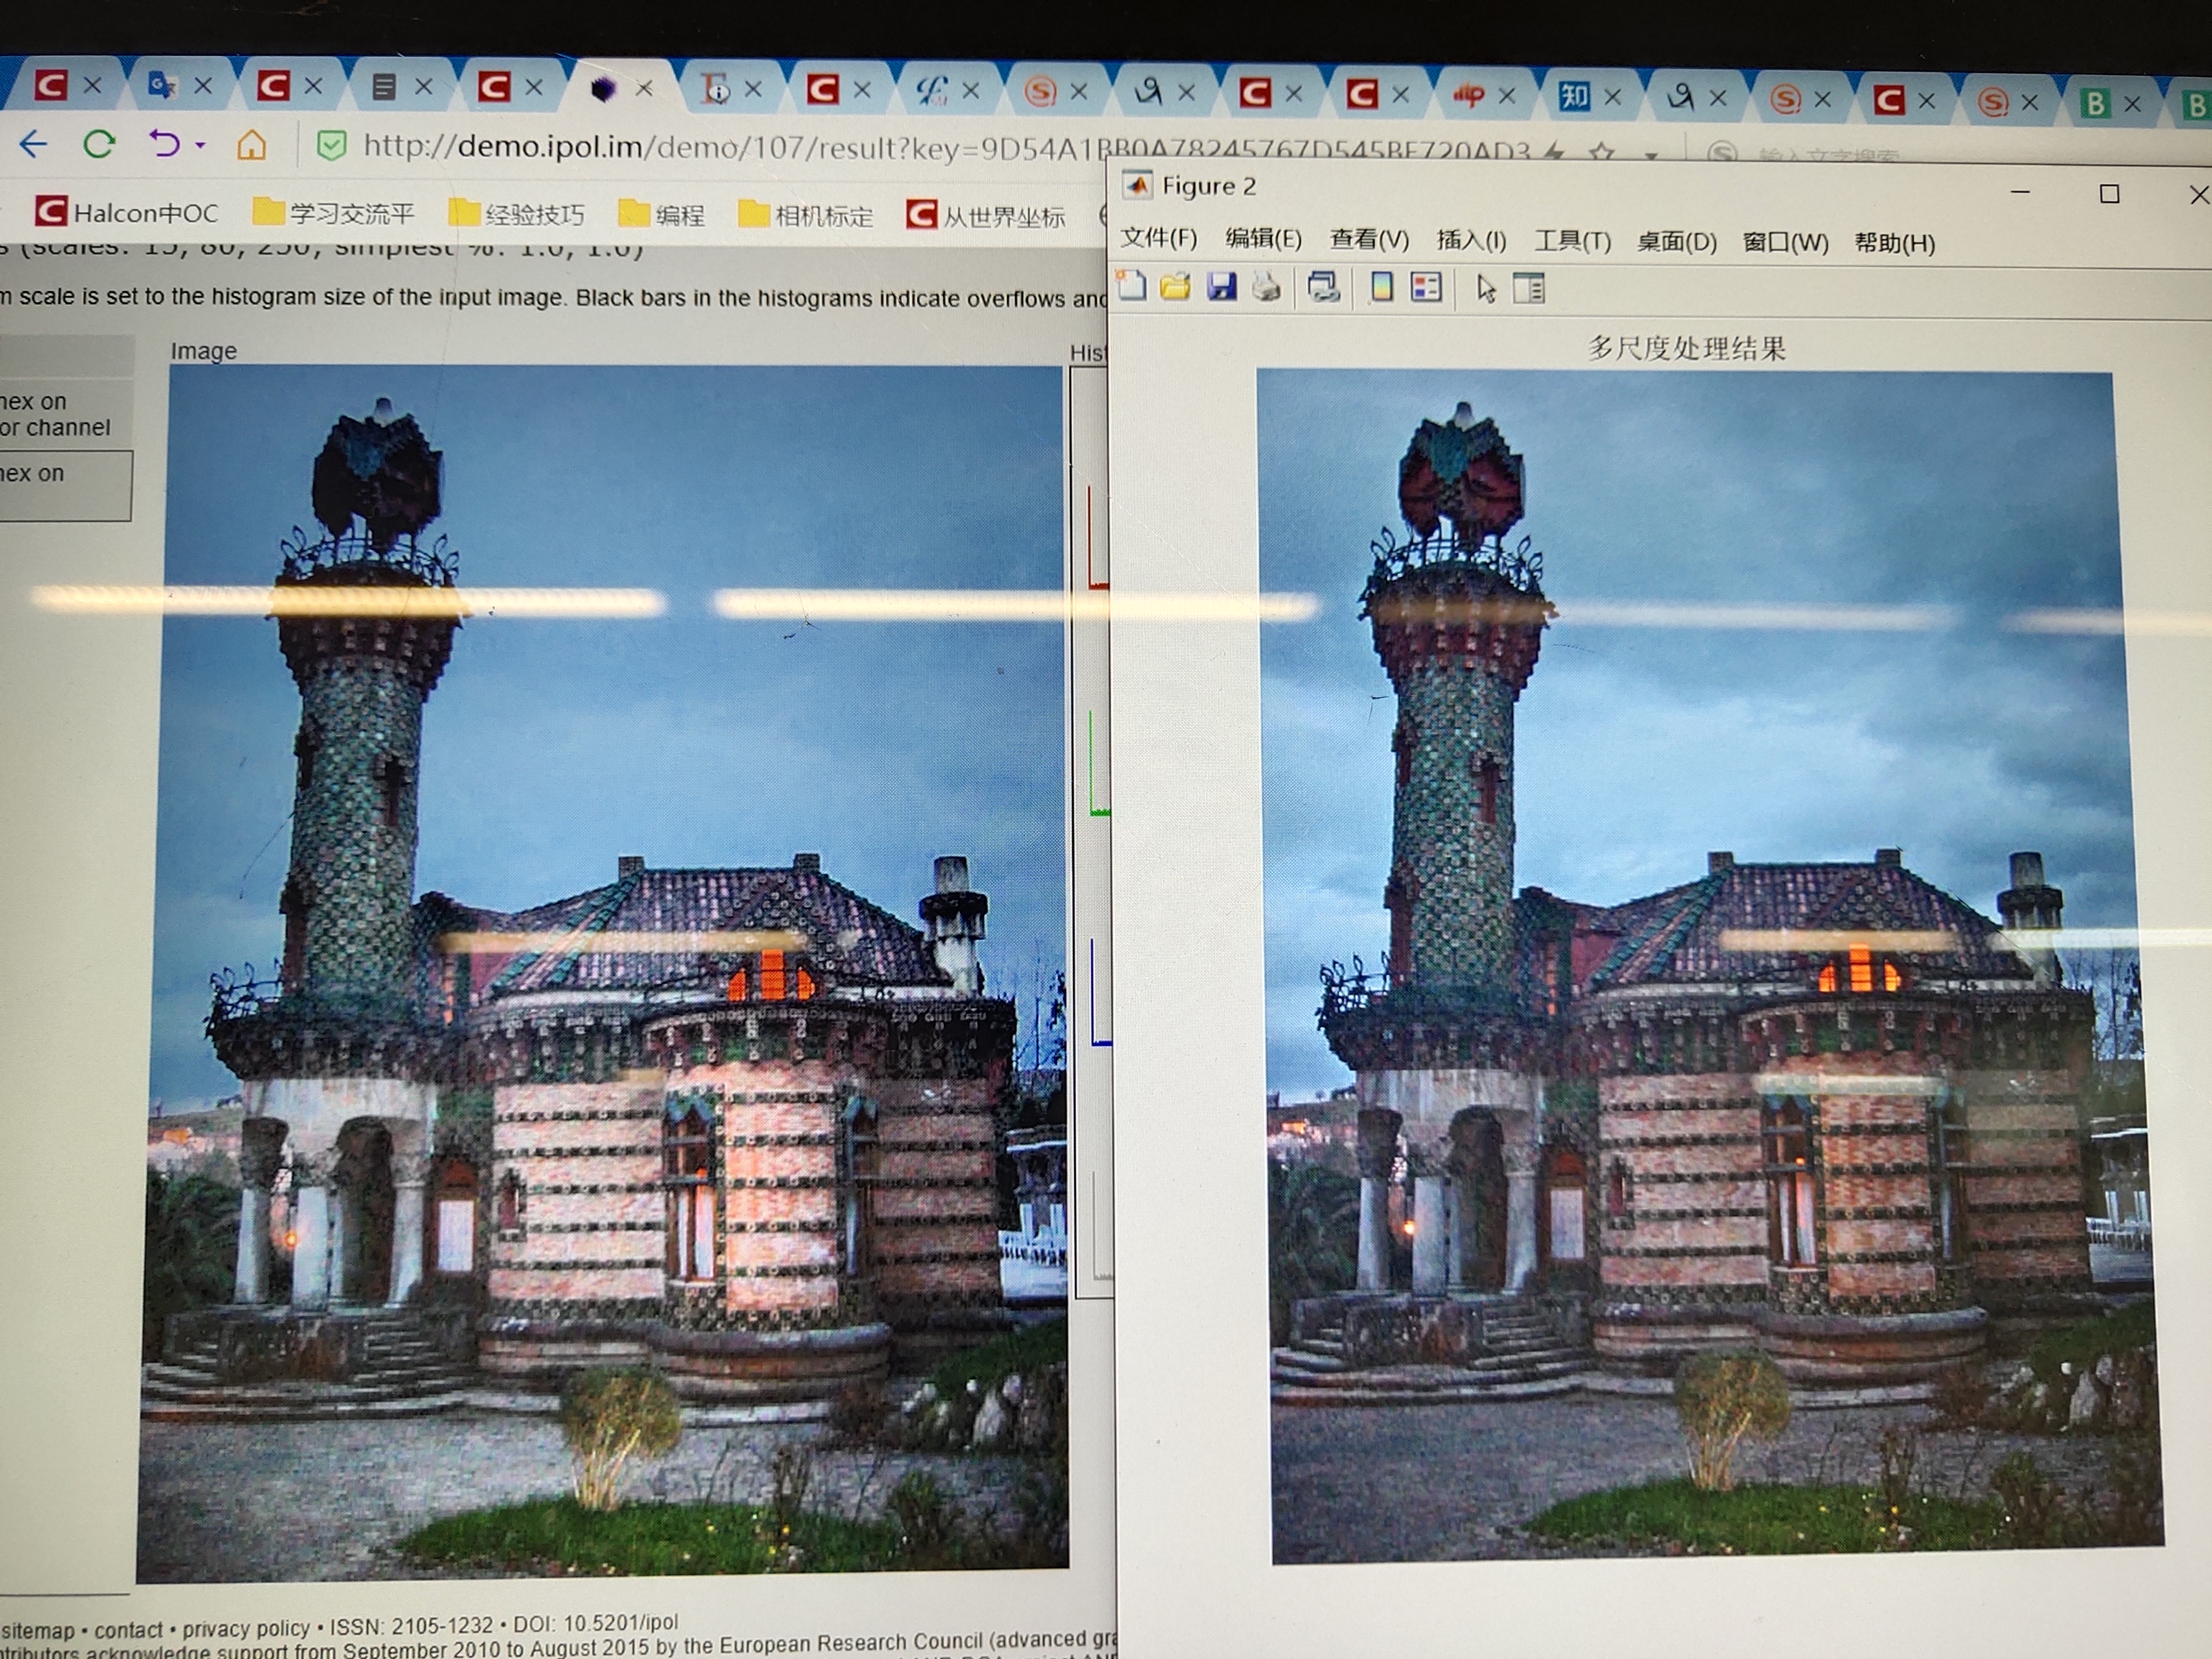Viewport: 2212px width, 1659px height.
Task: Click the Link Plot icon
Action: coord(1323,288)
